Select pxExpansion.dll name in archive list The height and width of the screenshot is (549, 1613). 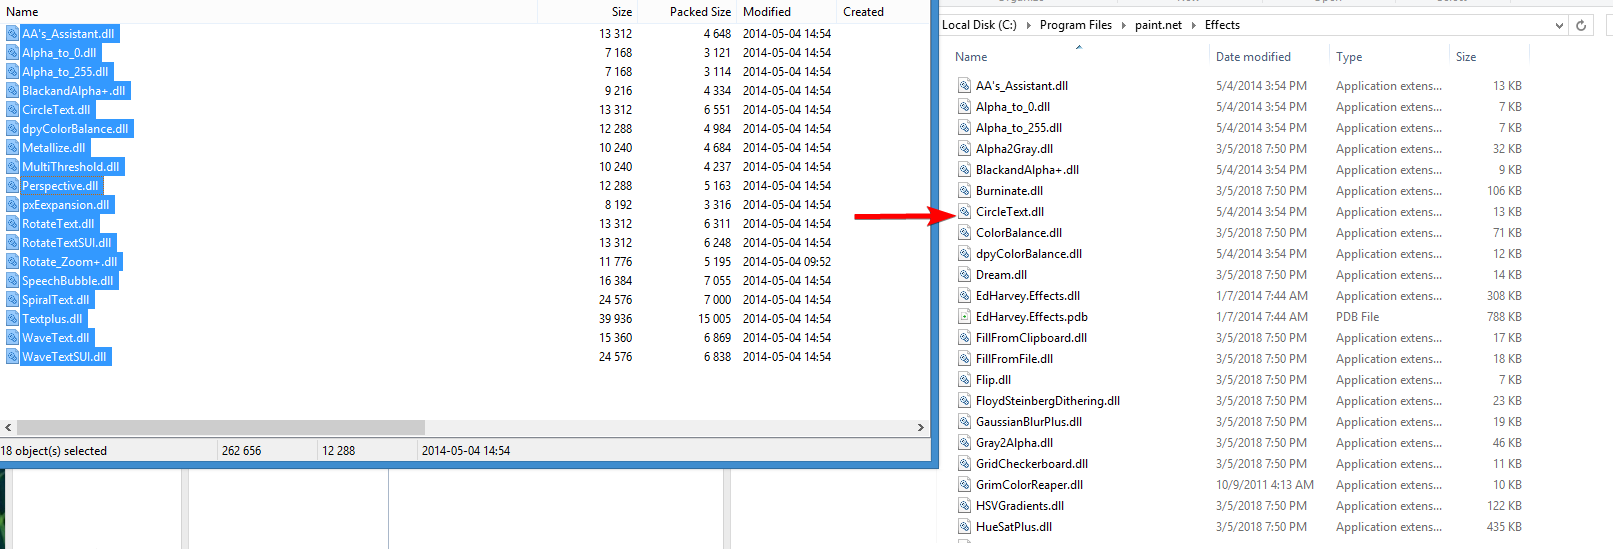66,205
